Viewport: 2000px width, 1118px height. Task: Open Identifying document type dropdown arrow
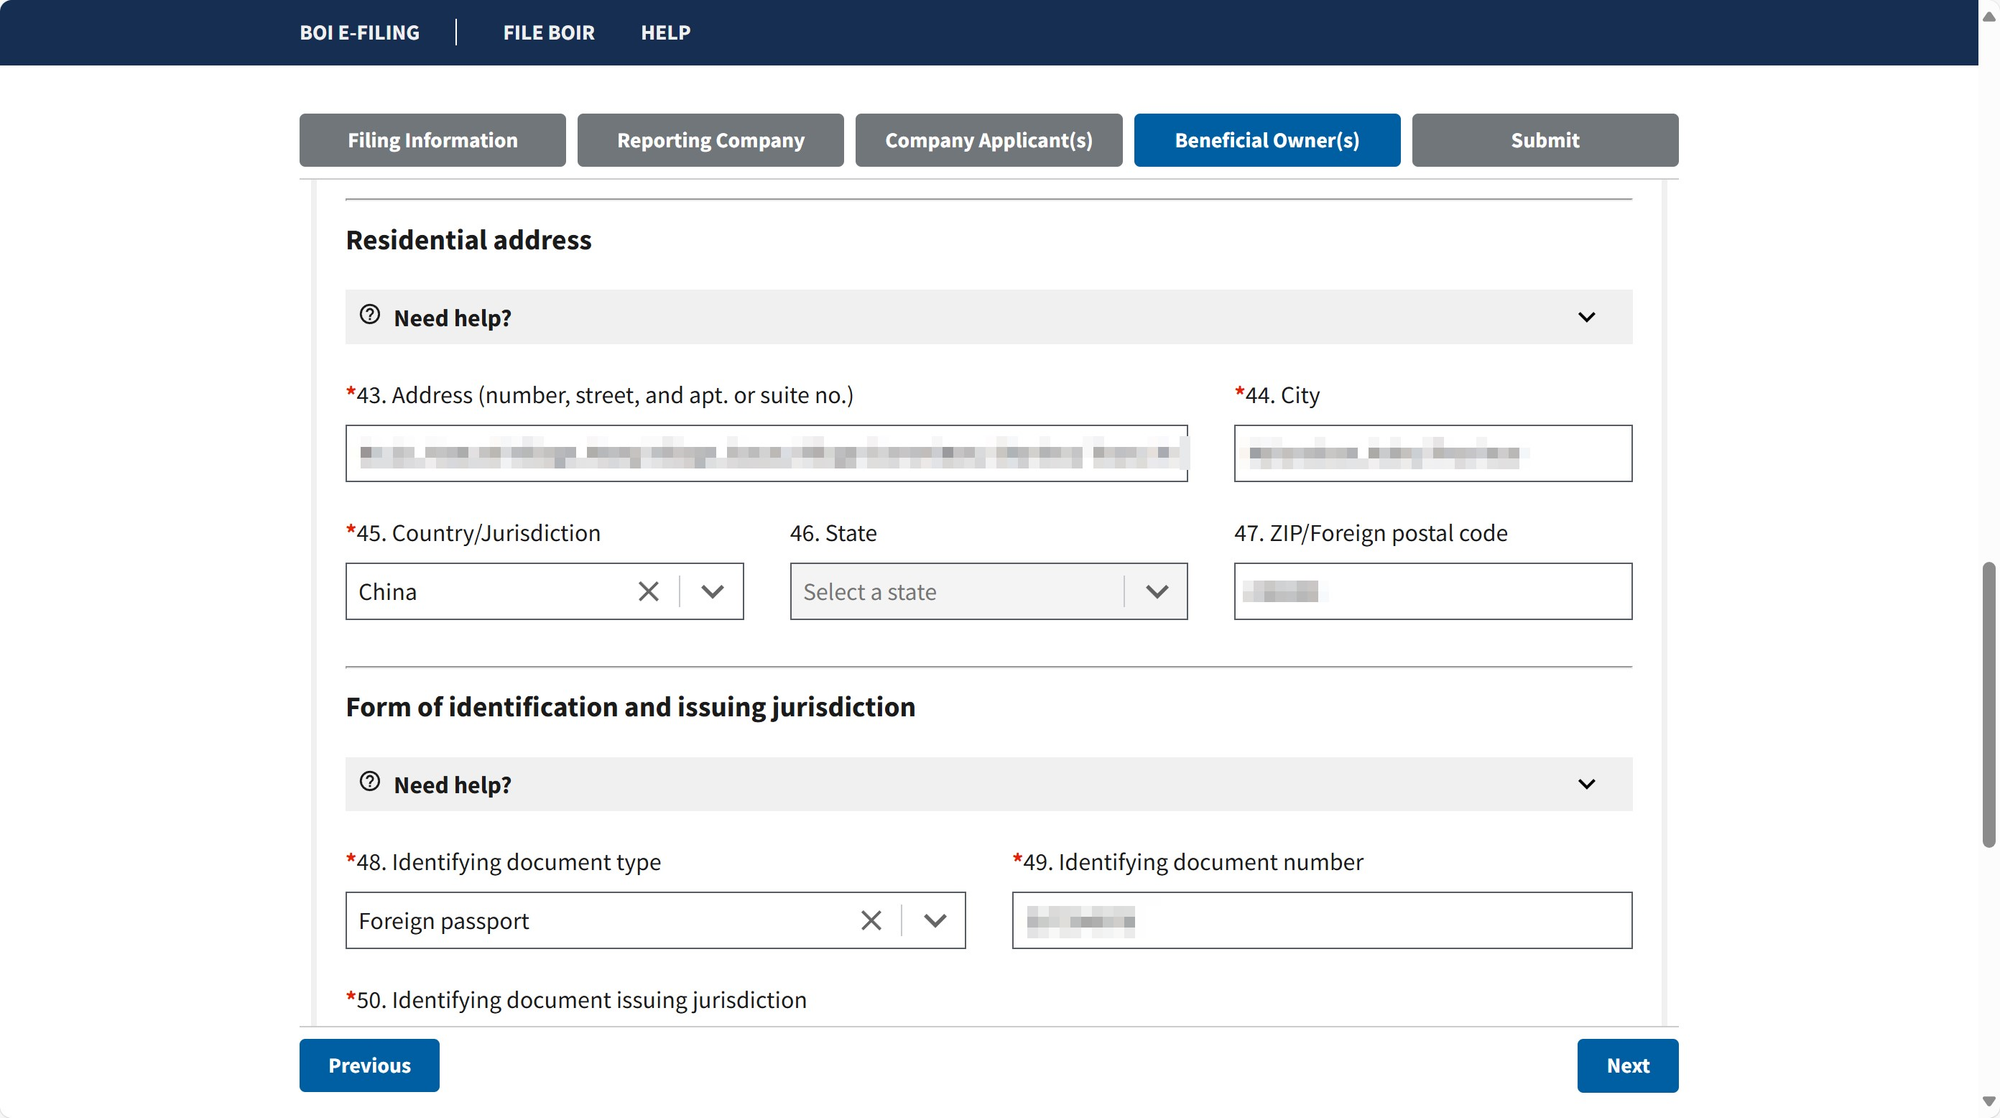pyautogui.click(x=935, y=921)
